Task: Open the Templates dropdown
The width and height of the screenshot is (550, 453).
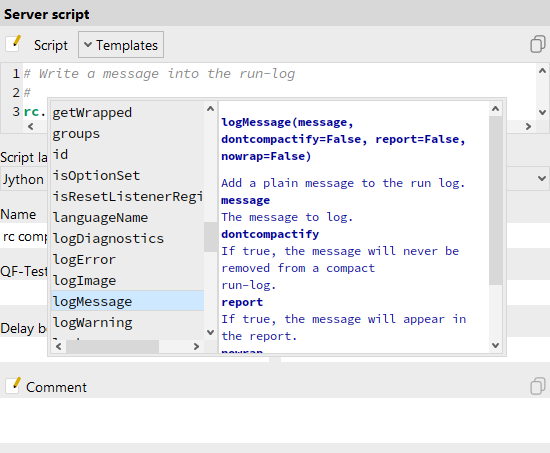Action: (121, 45)
